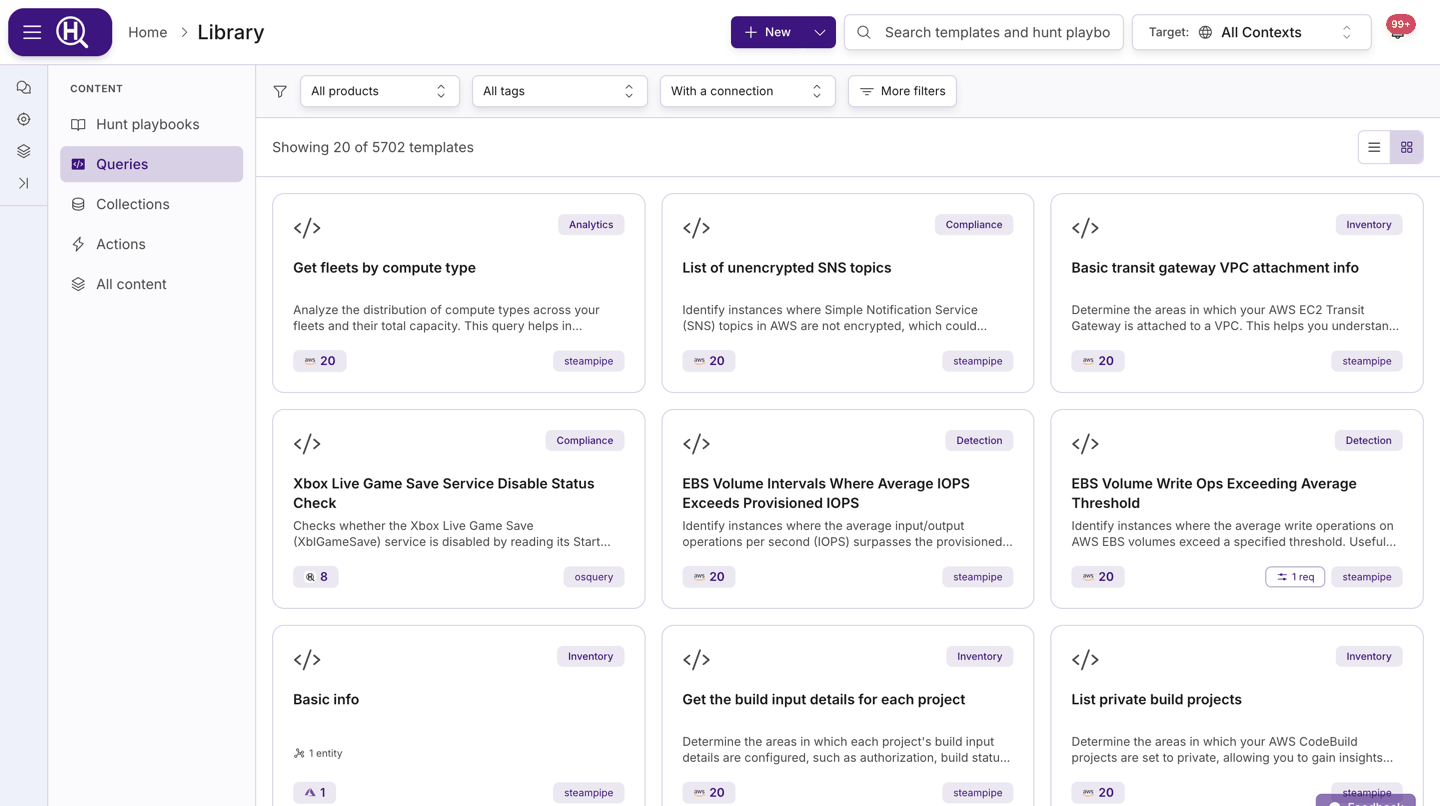This screenshot has height=806, width=1440.
Task: Switch to grid view layout
Action: coord(1407,147)
